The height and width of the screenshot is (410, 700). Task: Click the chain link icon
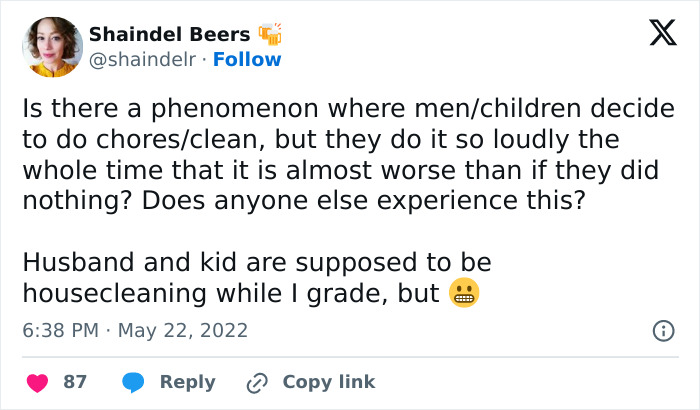[258, 382]
